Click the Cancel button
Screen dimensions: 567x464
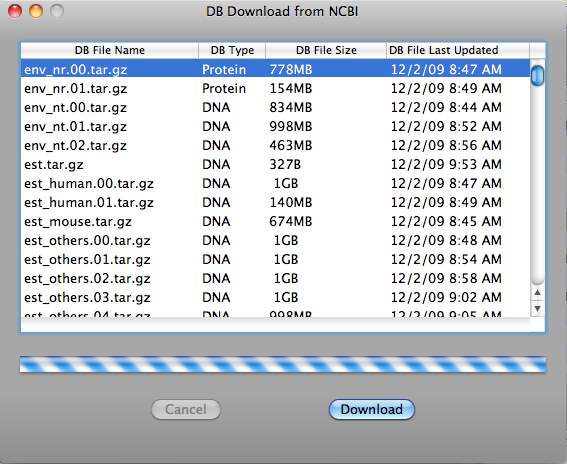point(186,409)
